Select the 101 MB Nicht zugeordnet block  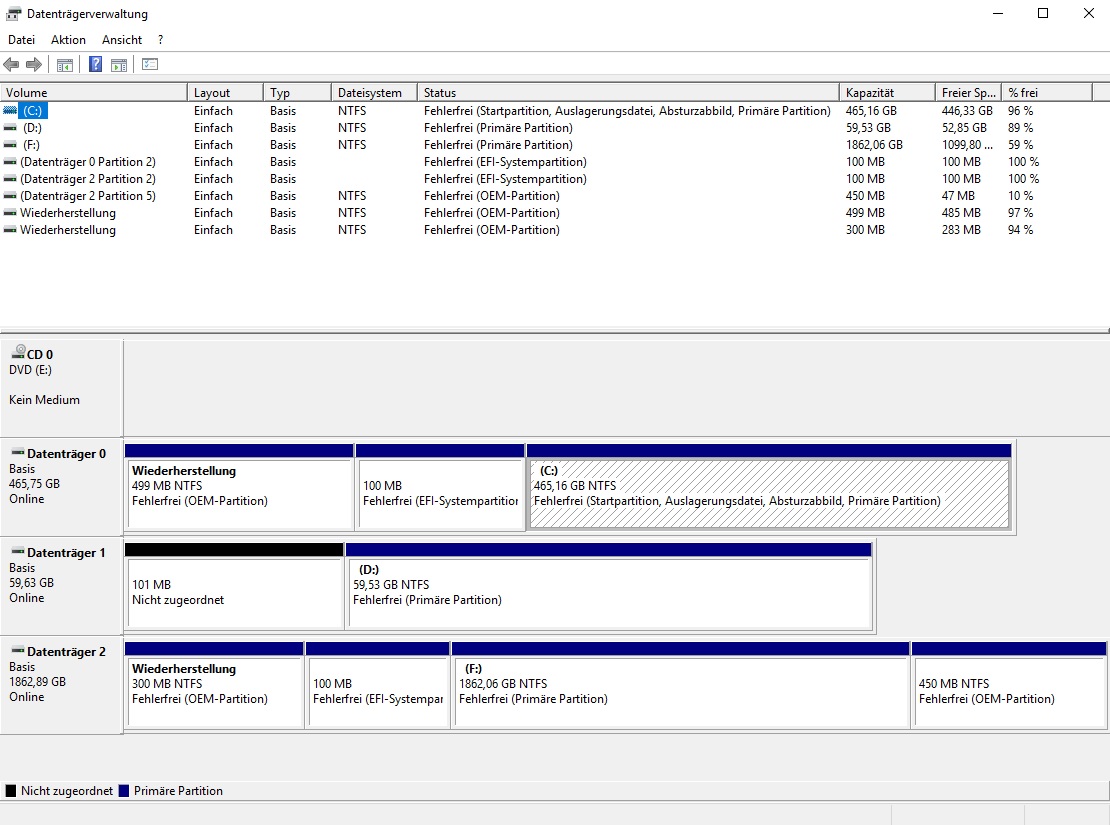click(x=234, y=586)
